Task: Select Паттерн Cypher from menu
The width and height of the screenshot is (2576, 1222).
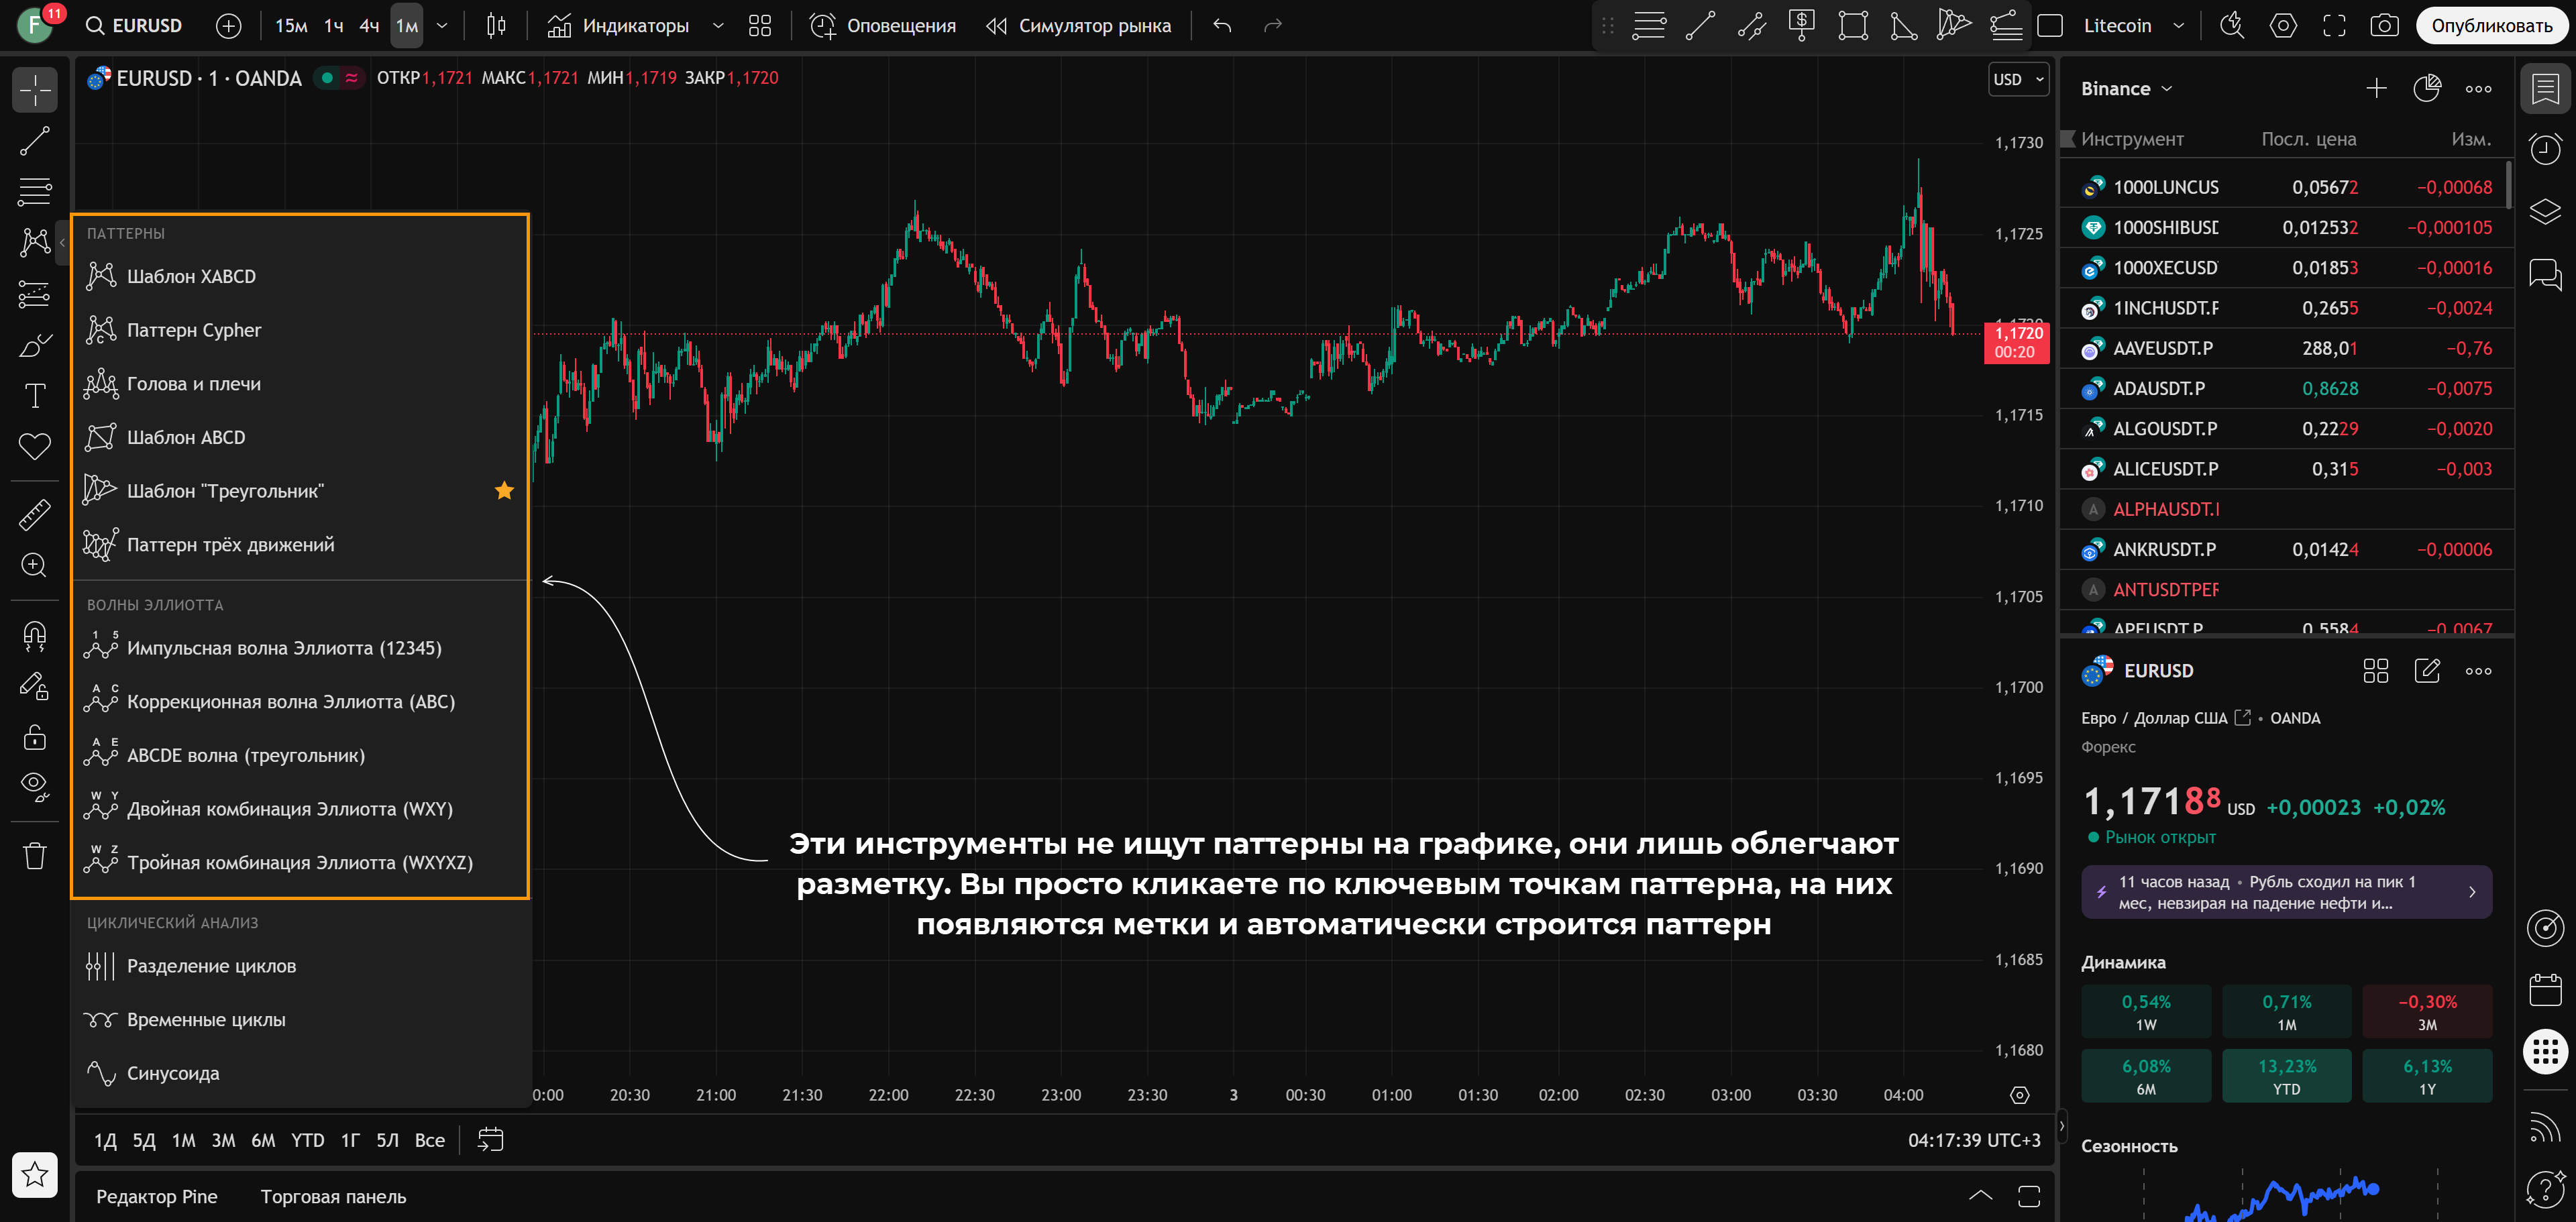Action: point(194,330)
